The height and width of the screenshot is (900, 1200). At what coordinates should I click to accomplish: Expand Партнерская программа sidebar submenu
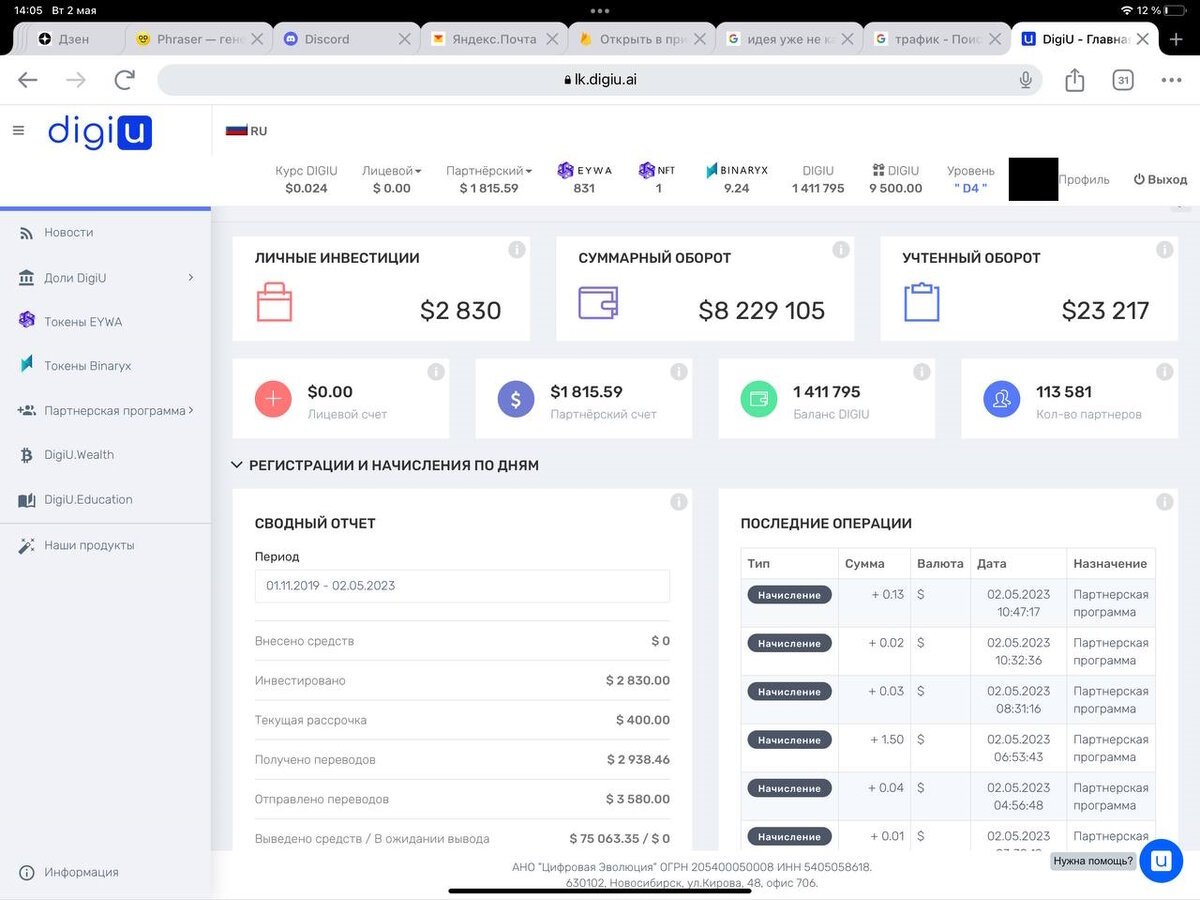coord(190,410)
